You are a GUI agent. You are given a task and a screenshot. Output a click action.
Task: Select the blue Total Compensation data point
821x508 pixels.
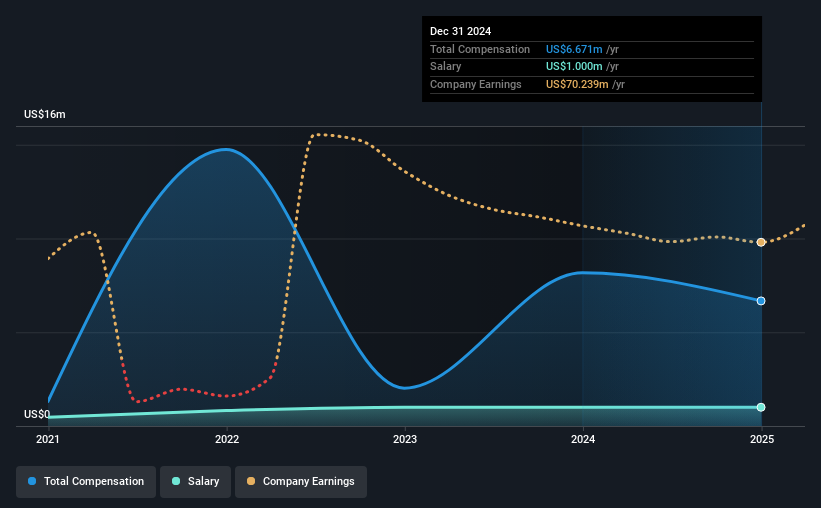point(761,301)
